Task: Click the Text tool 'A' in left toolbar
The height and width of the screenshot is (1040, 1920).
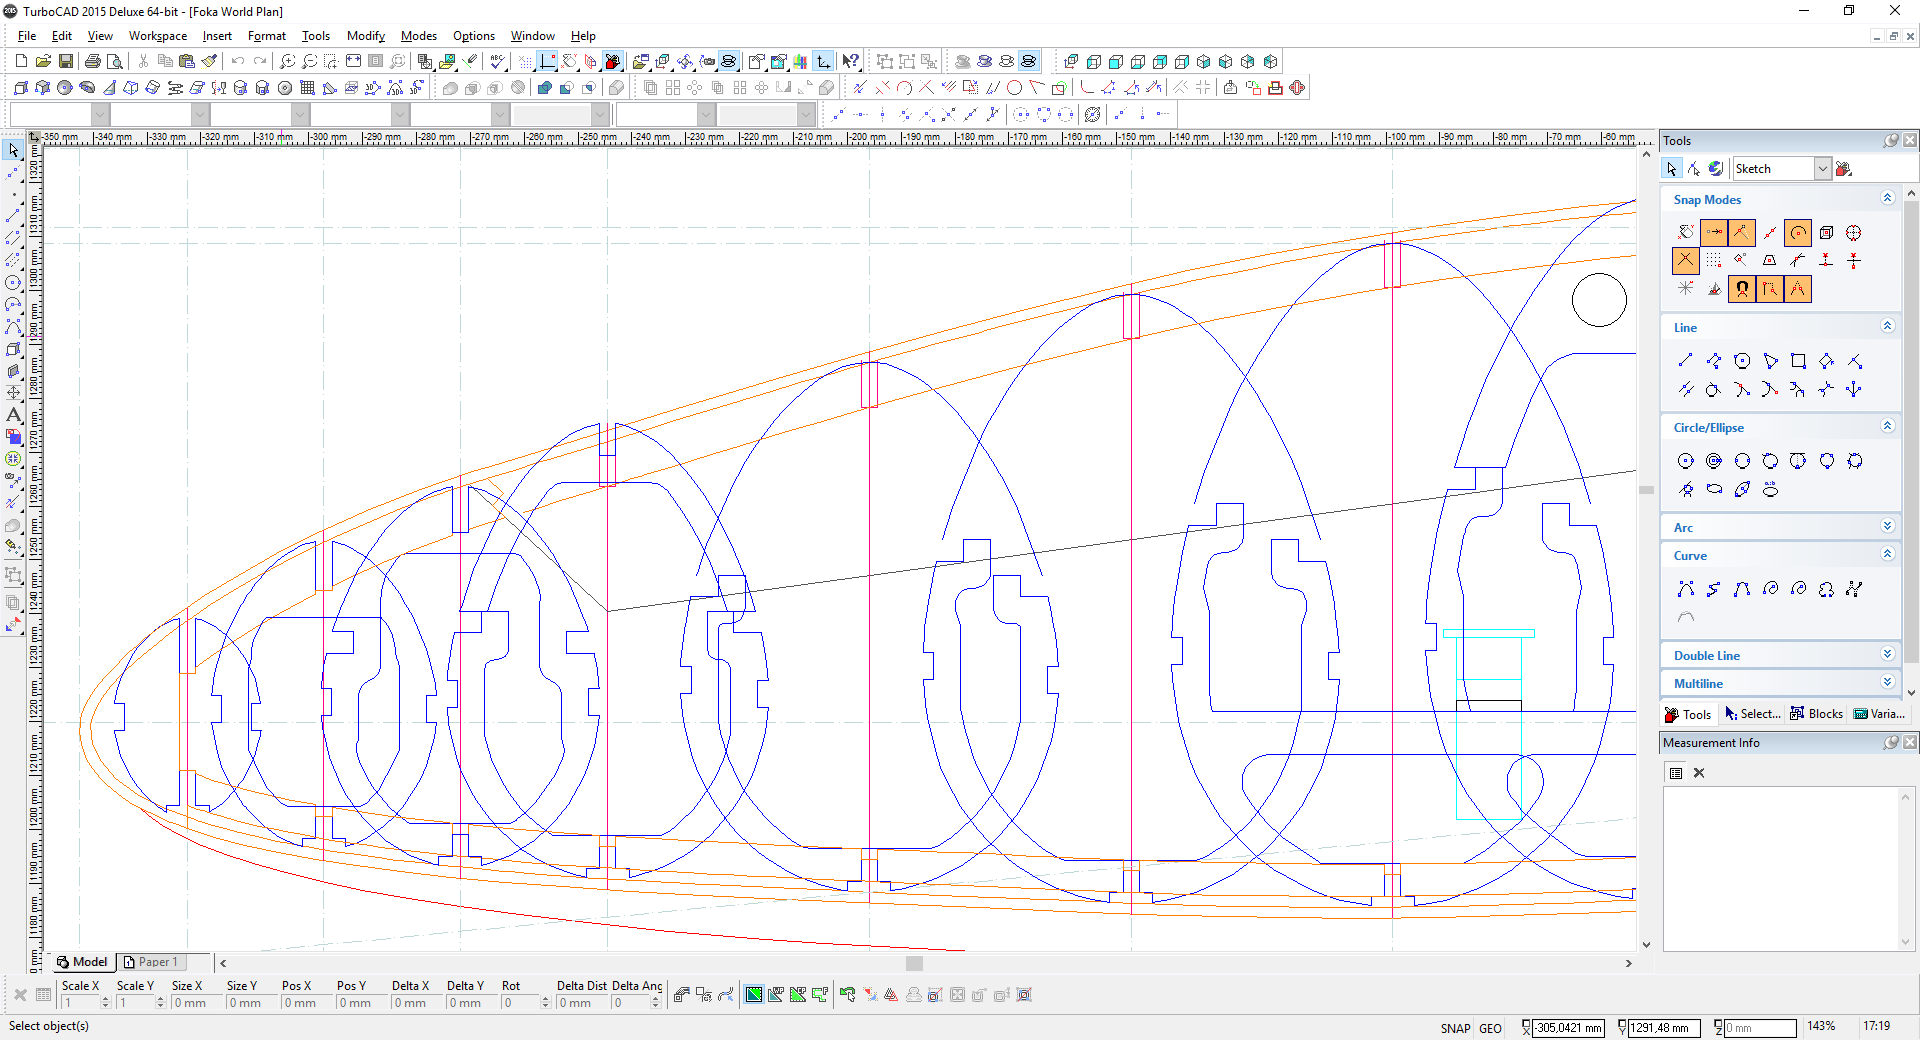Action: pos(13,415)
